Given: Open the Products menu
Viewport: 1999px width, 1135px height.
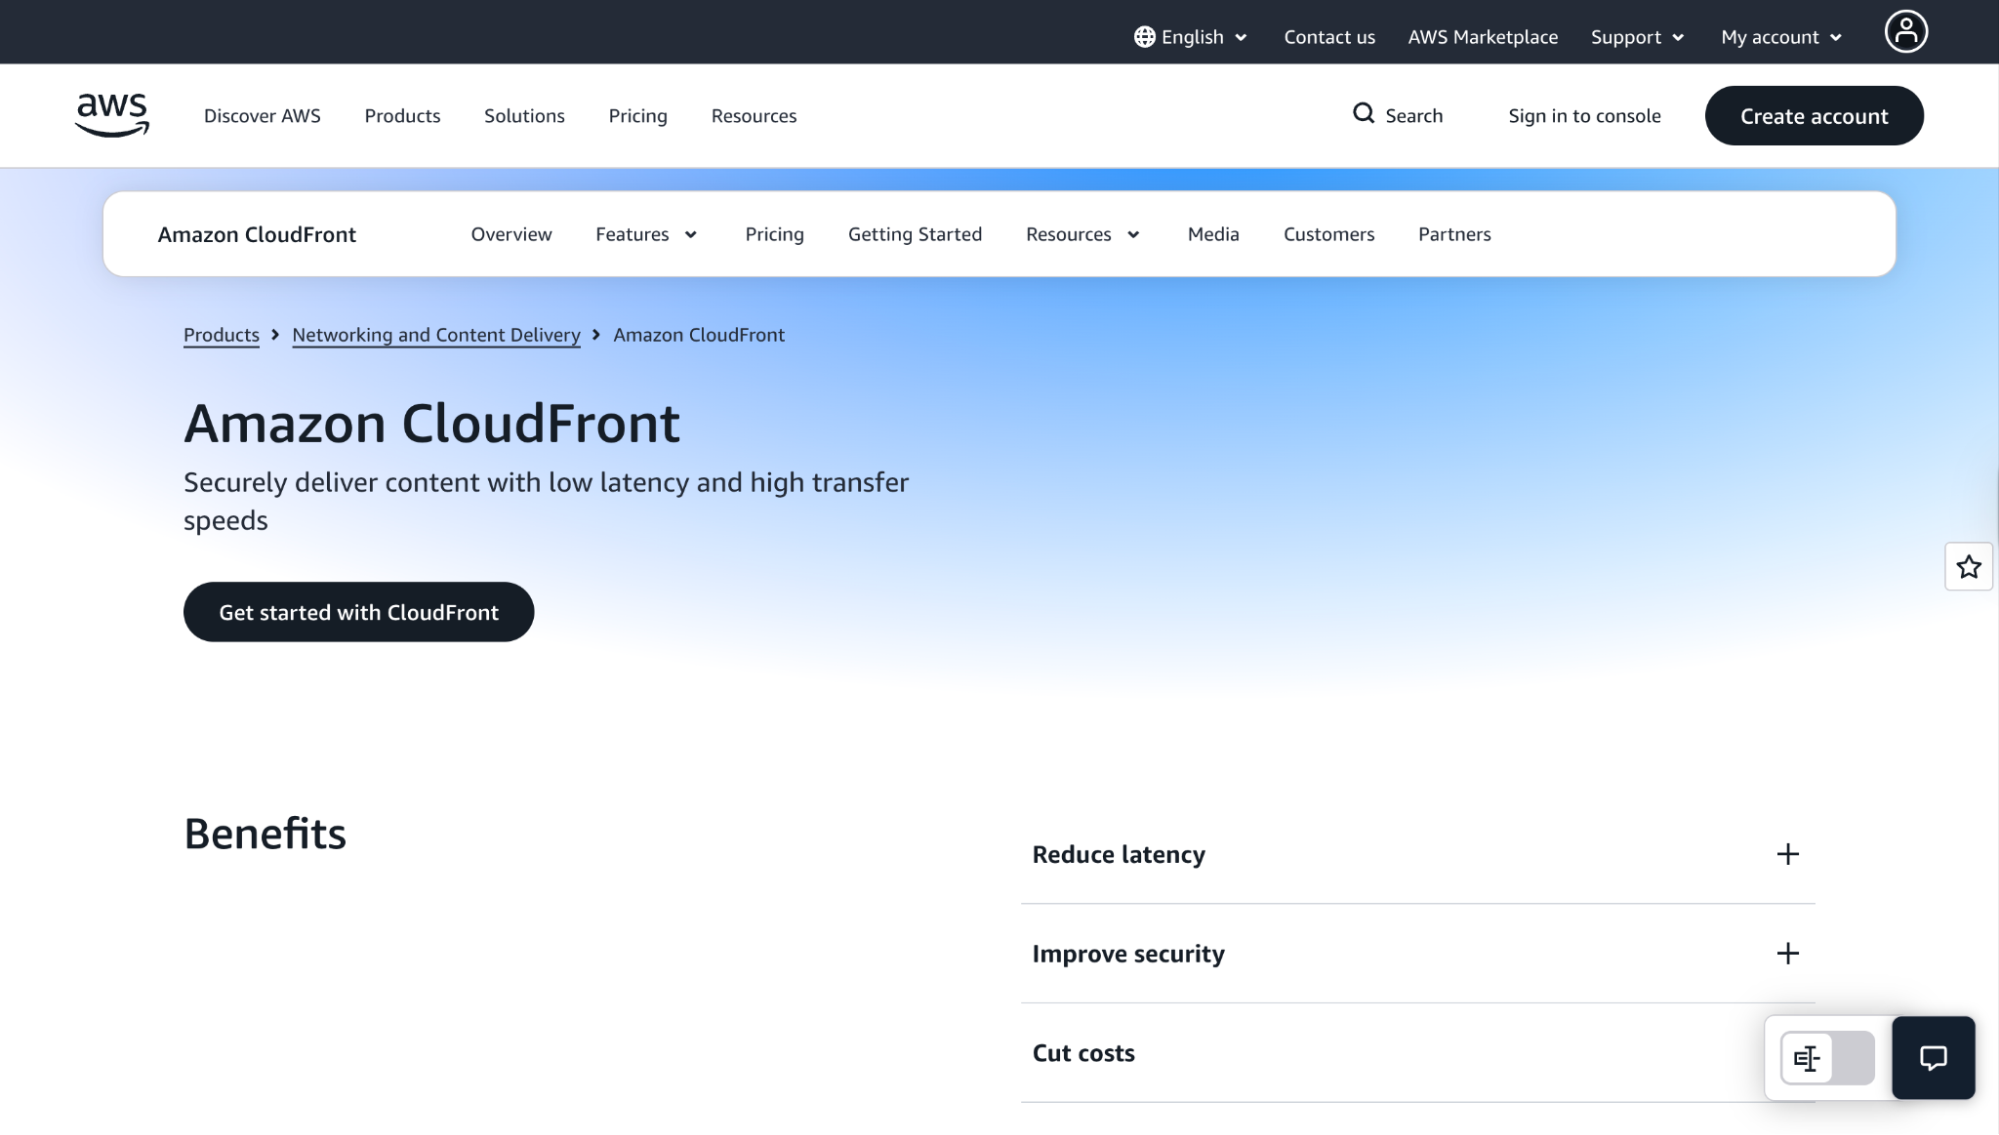Looking at the screenshot, I should coord(402,116).
